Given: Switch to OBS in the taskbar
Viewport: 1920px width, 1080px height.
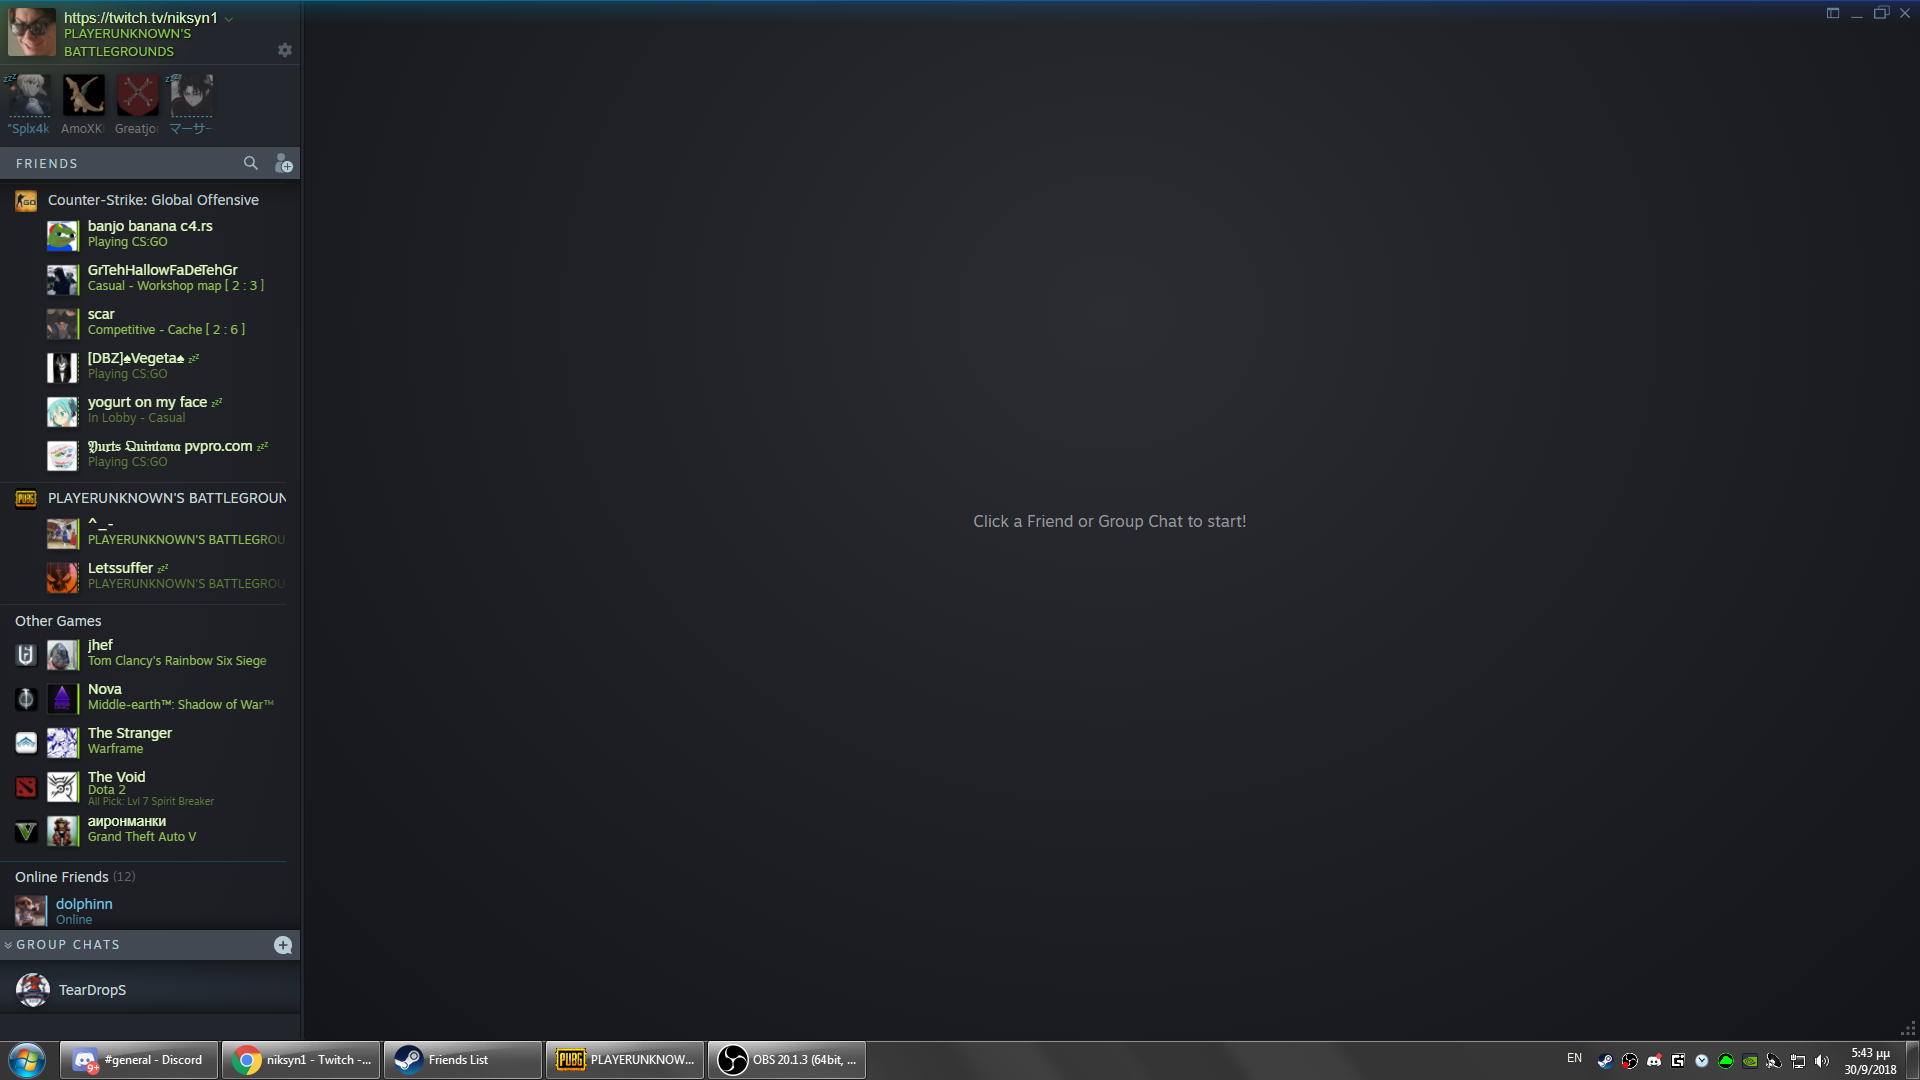Looking at the screenshot, I should tap(787, 1060).
